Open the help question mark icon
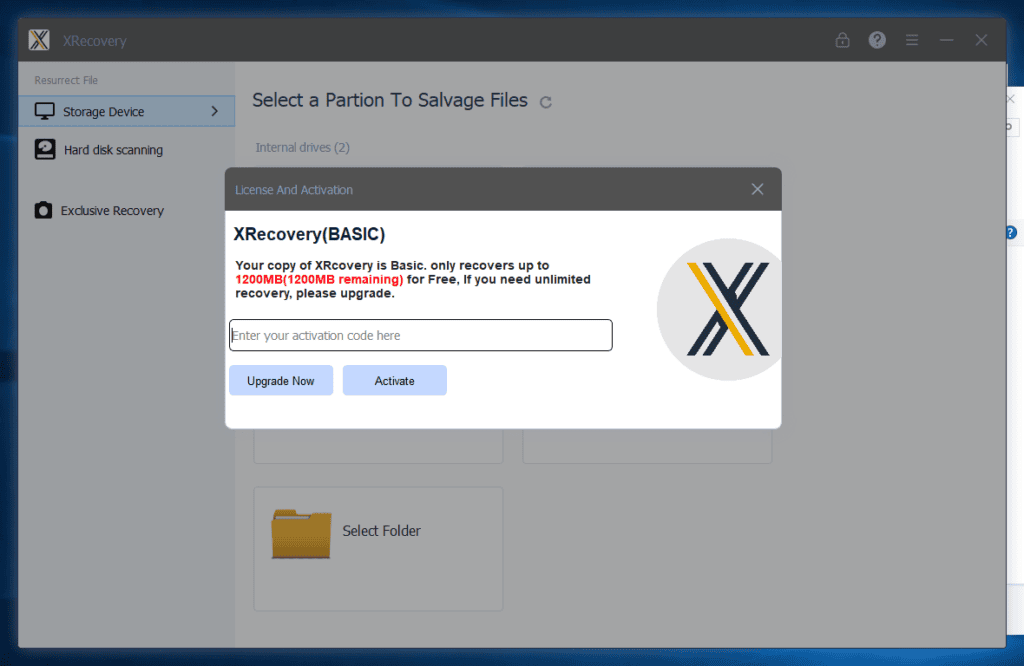Viewport: 1024px width, 666px height. pyautogui.click(x=877, y=39)
